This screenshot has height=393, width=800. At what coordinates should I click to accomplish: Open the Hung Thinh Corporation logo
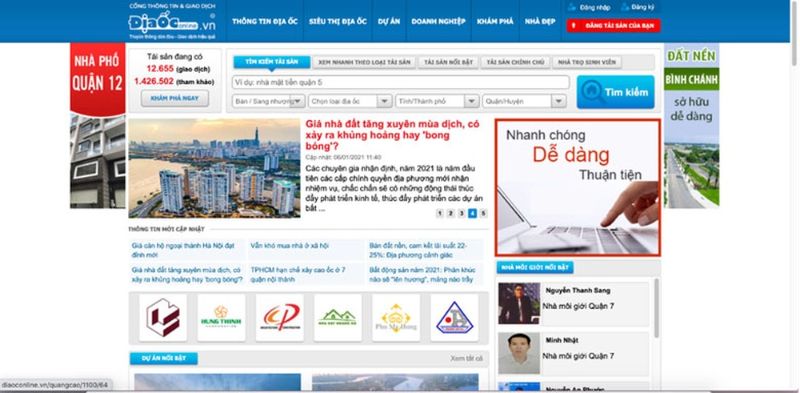(221, 317)
